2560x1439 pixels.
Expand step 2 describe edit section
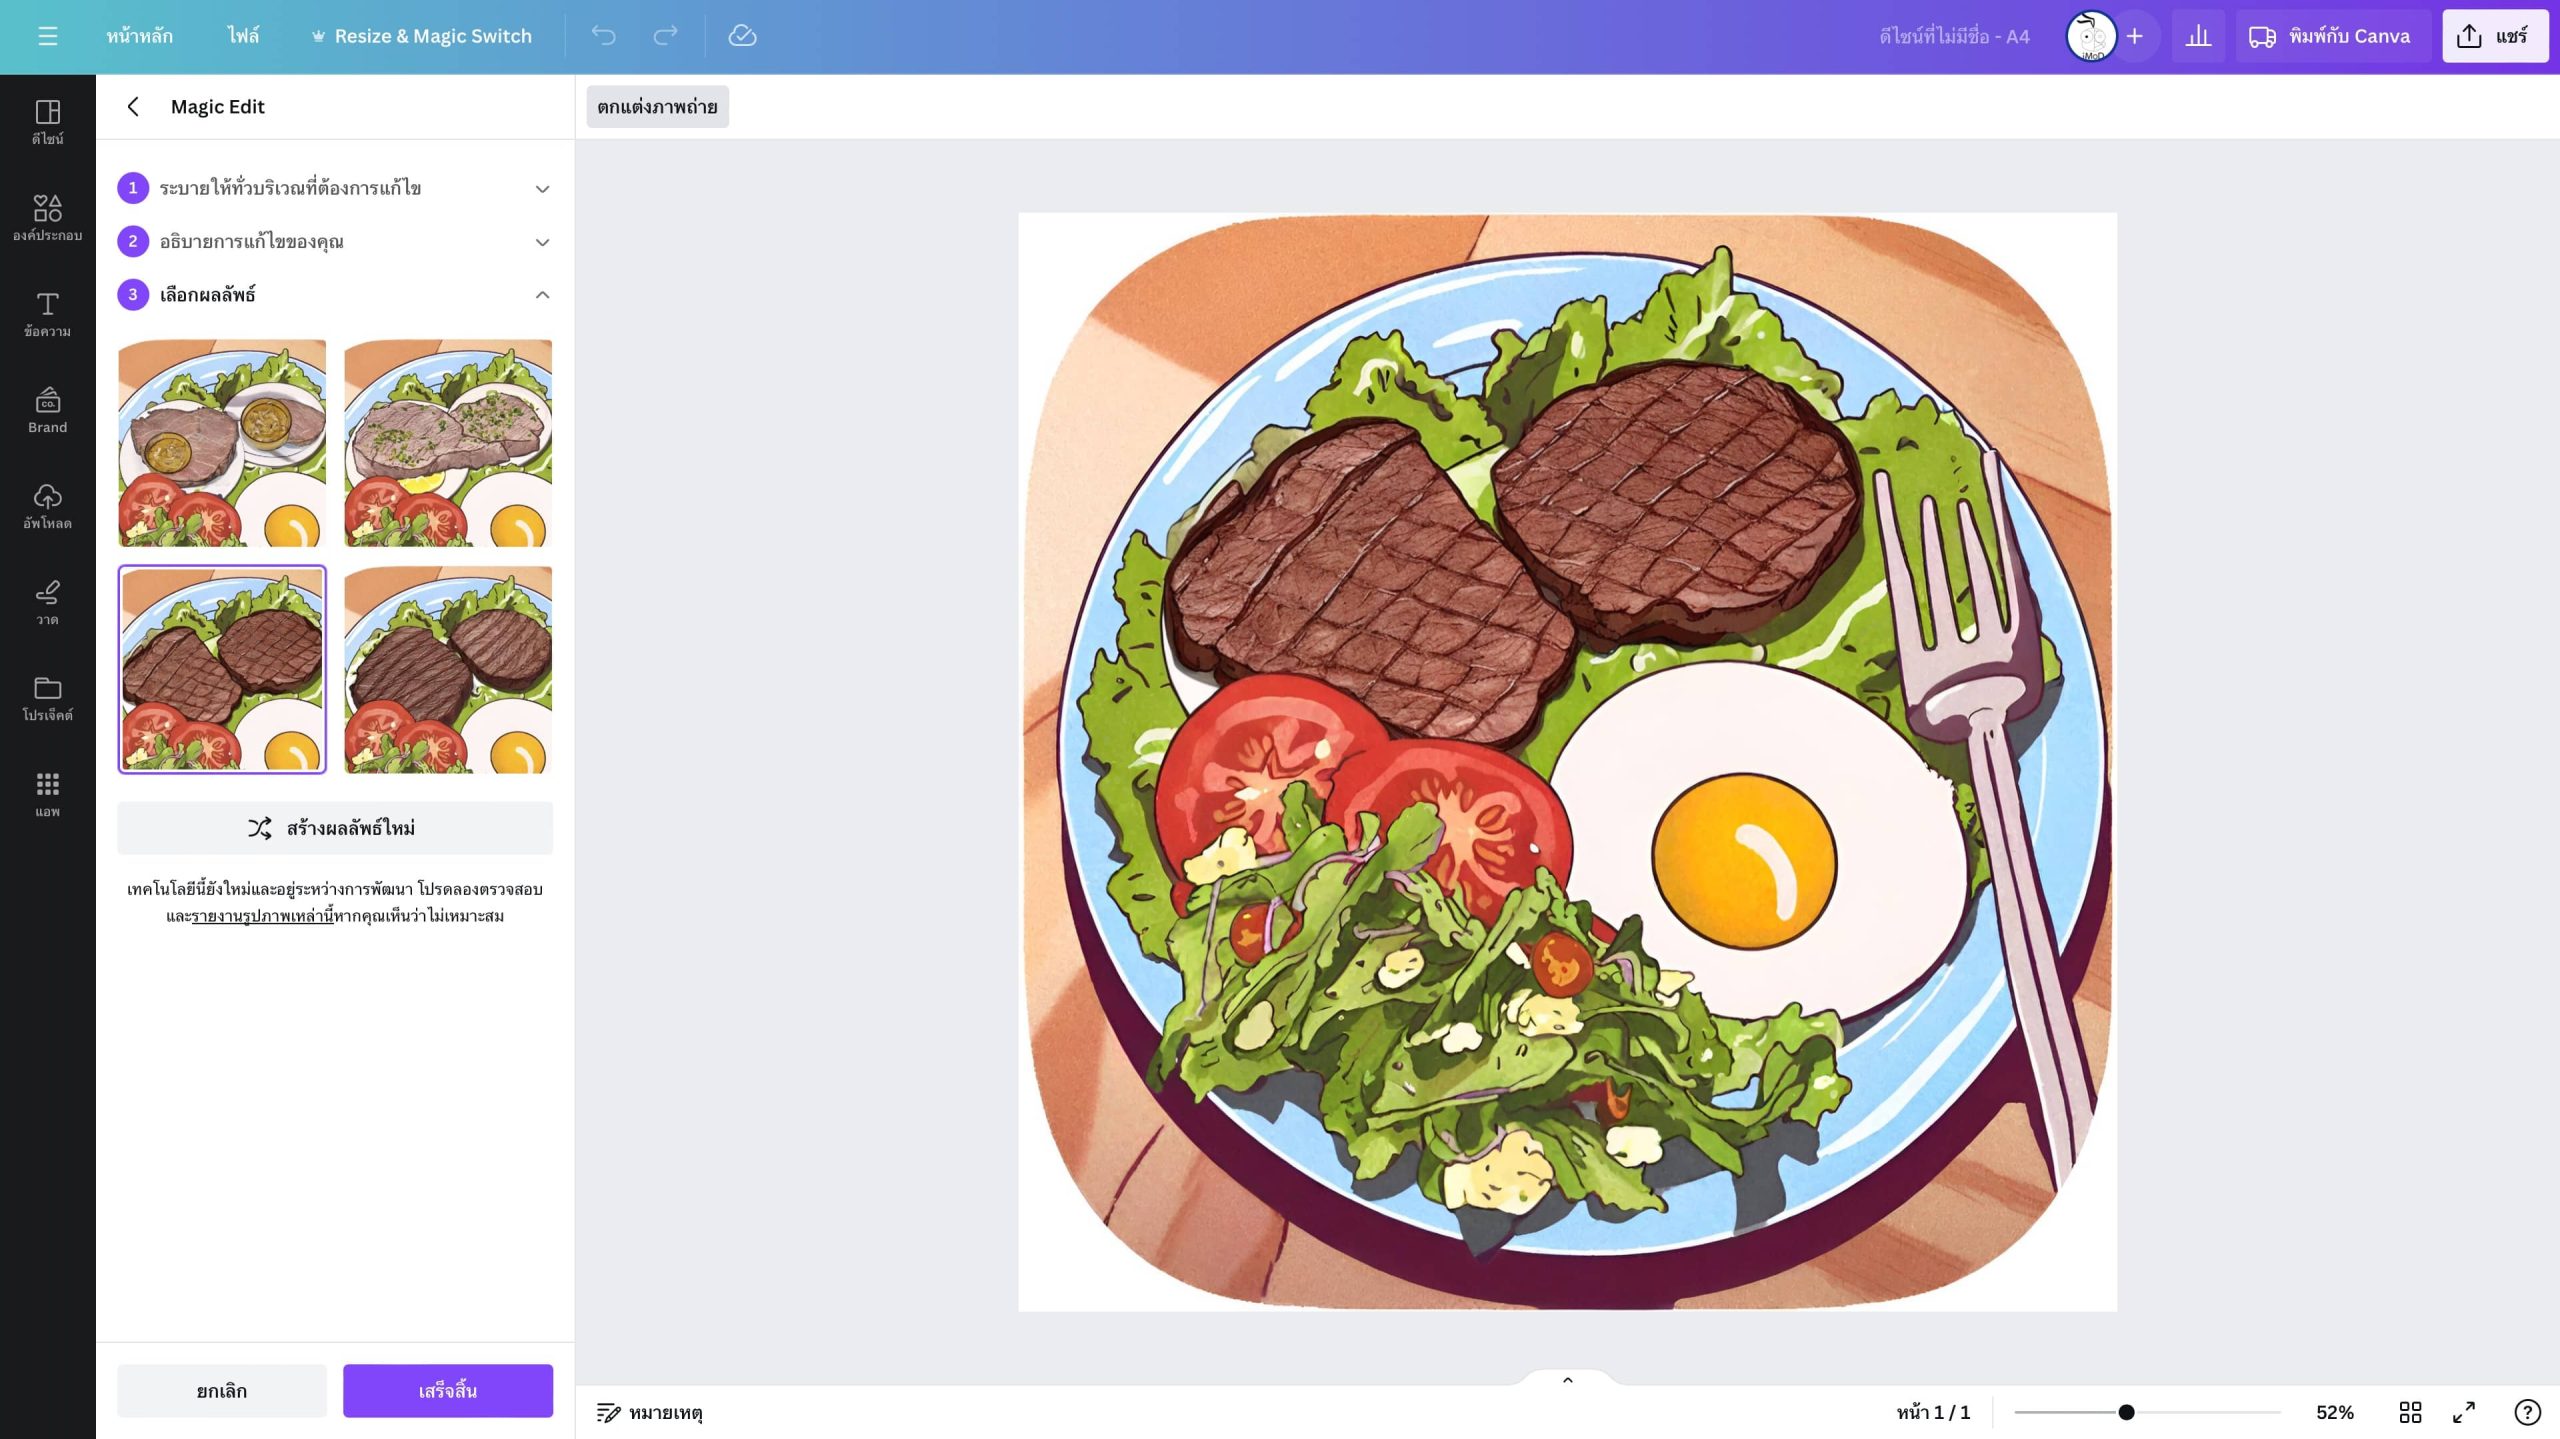point(335,241)
